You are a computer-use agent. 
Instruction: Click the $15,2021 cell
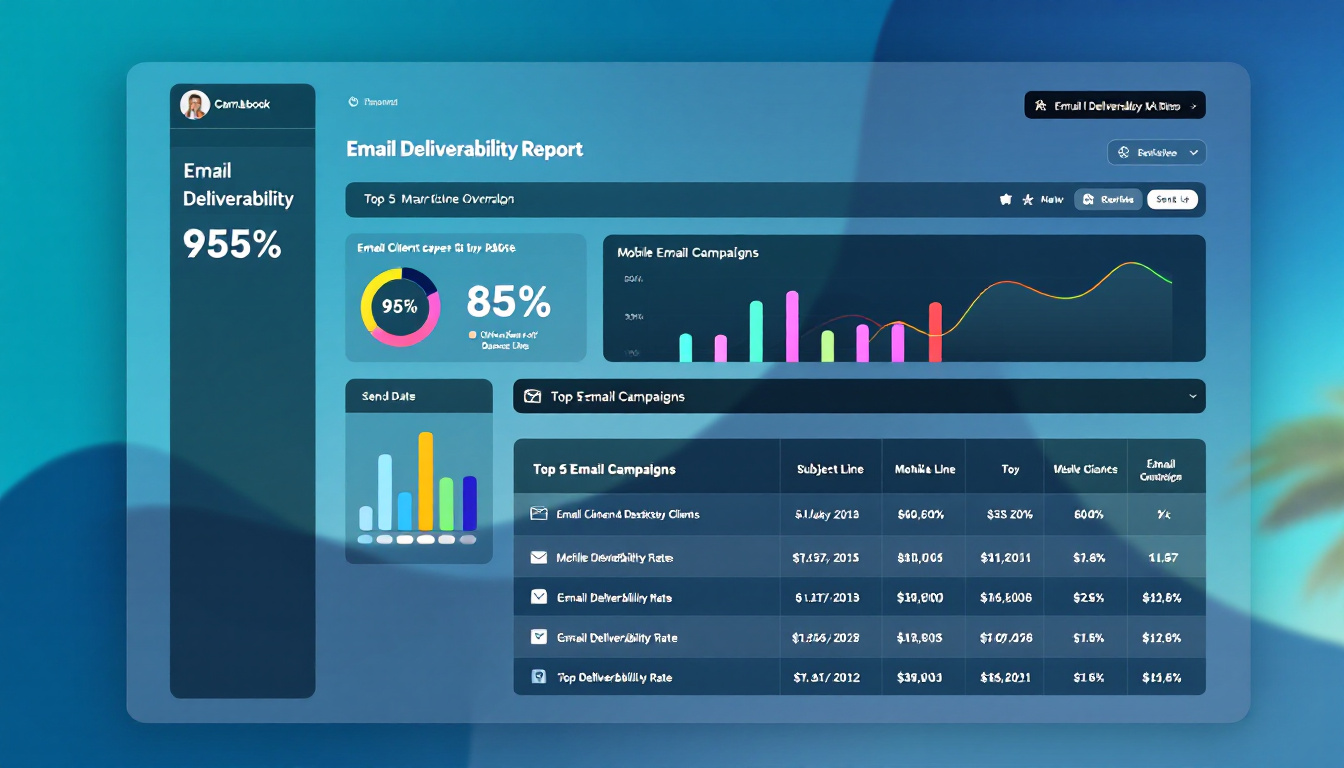1006,677
